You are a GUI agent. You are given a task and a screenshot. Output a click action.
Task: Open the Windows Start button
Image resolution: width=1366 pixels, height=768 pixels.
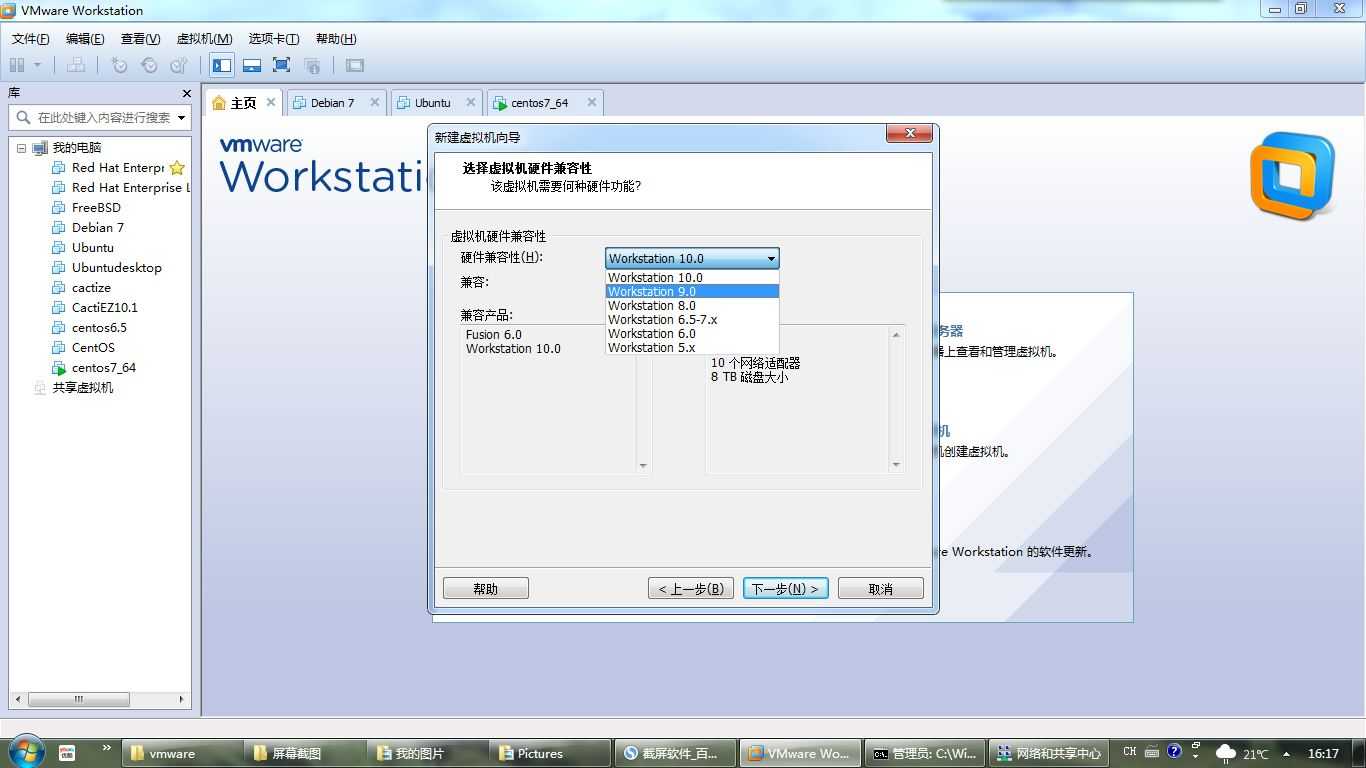pos(26,752)
